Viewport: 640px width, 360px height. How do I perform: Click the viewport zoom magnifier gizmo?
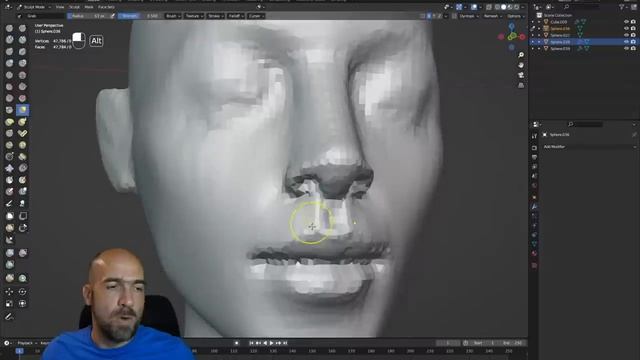(521, 55)
